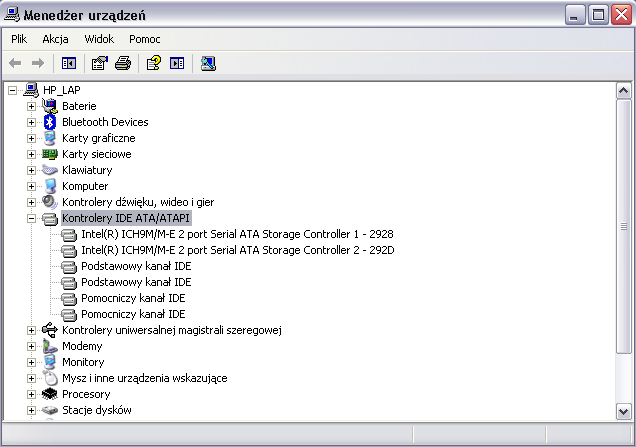Expand the Monitory node
This screenshot has height=447, width=636.
point(31,362)
